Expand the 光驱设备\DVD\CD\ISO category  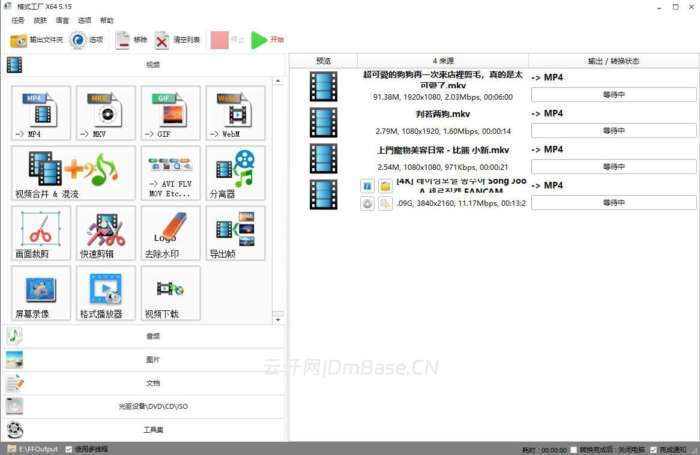click(145, 406)
